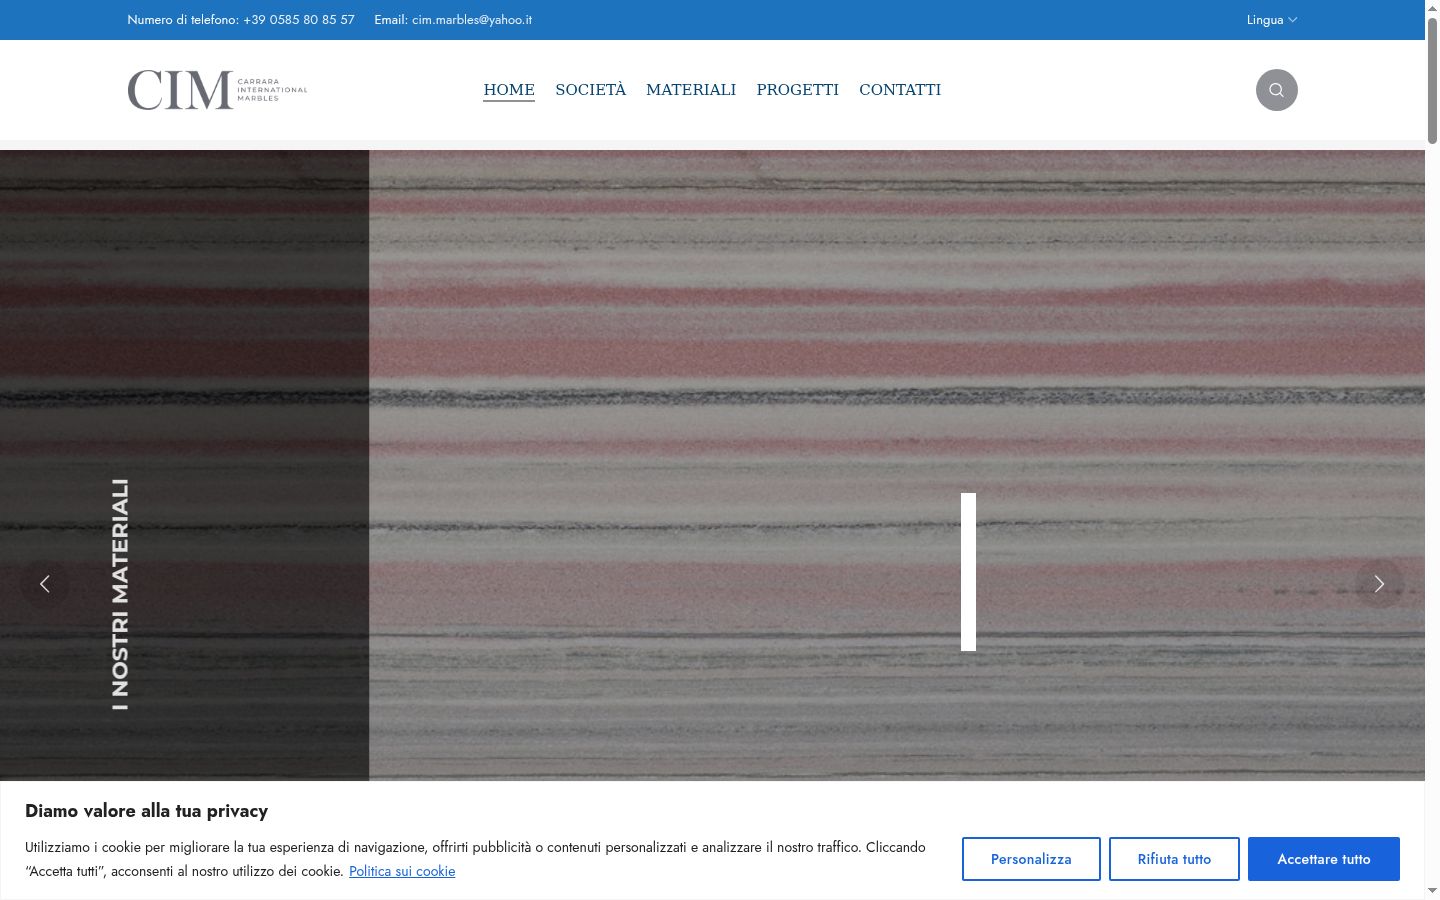The height and width of the screenshot is (900, 1440).
Task: Advance to next slide arrow
Action: pyautogui.click(x=1379, y=584)
